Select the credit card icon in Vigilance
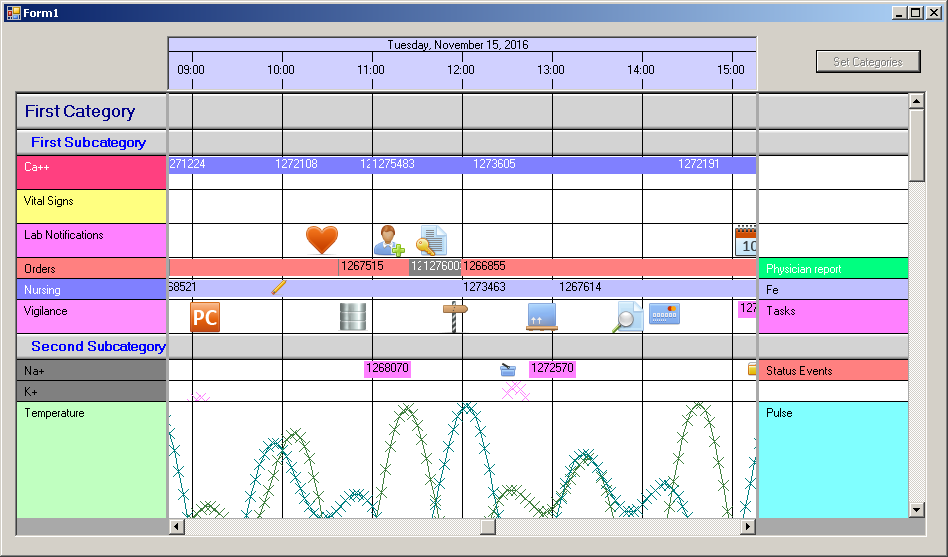The width and height of the screenshot is (948, 557). point(664,314)
